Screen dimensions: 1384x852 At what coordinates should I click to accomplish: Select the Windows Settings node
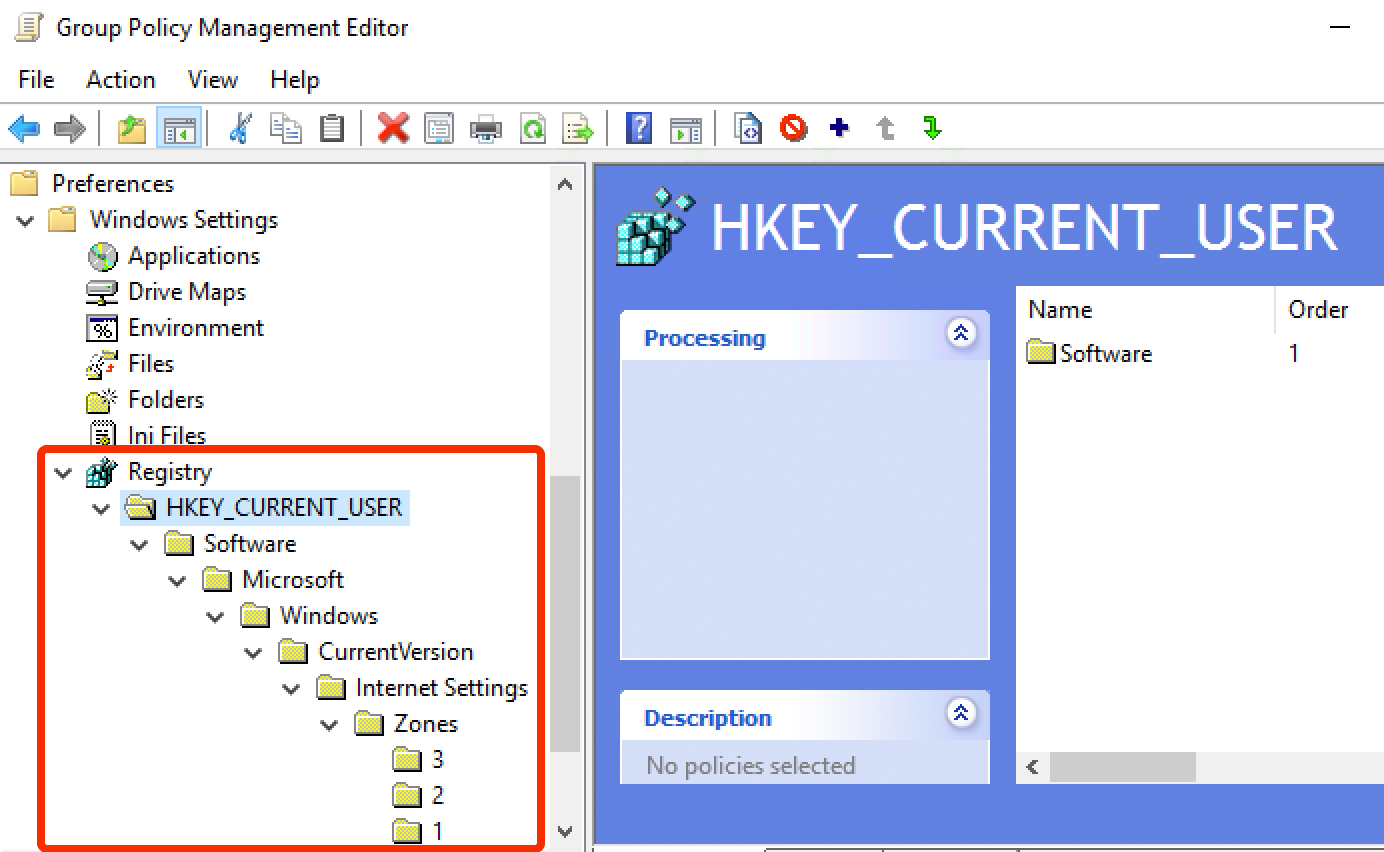tap(184, 220)
